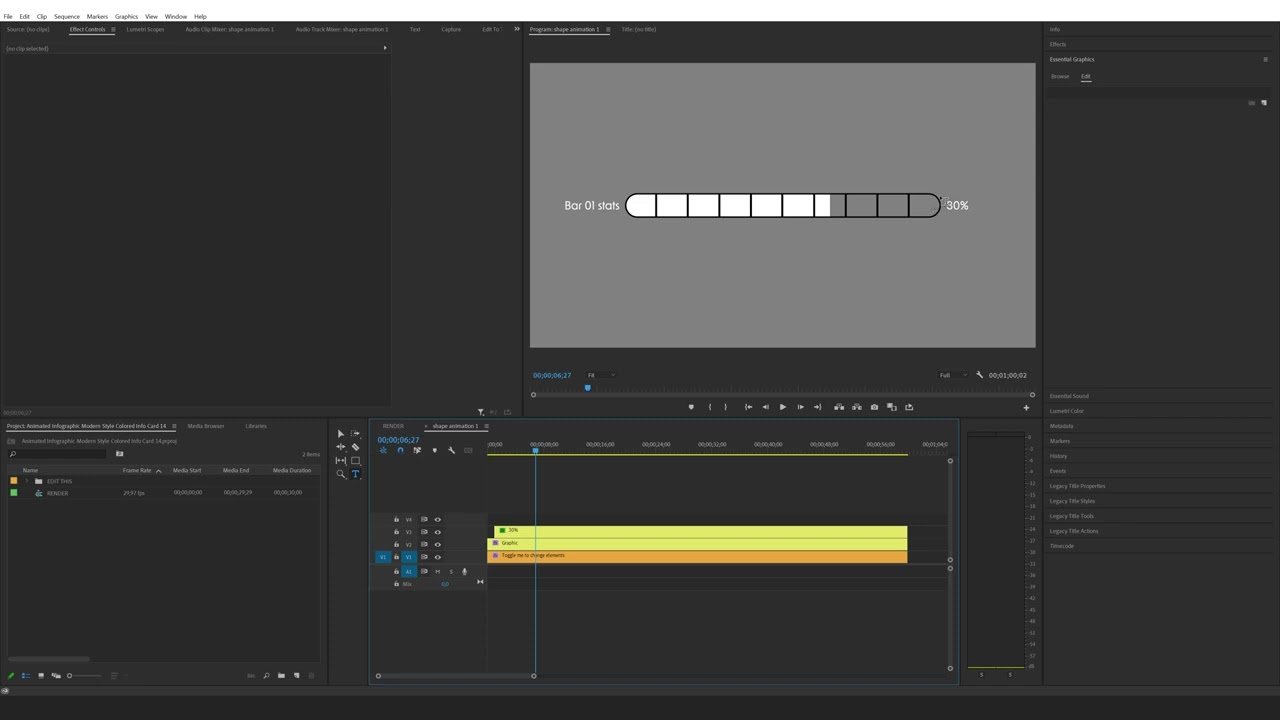The height and width of the screenshot is (720, 1280).
Task: Expand the Legacy Title Properties panel
Action: coord(1077,486)
